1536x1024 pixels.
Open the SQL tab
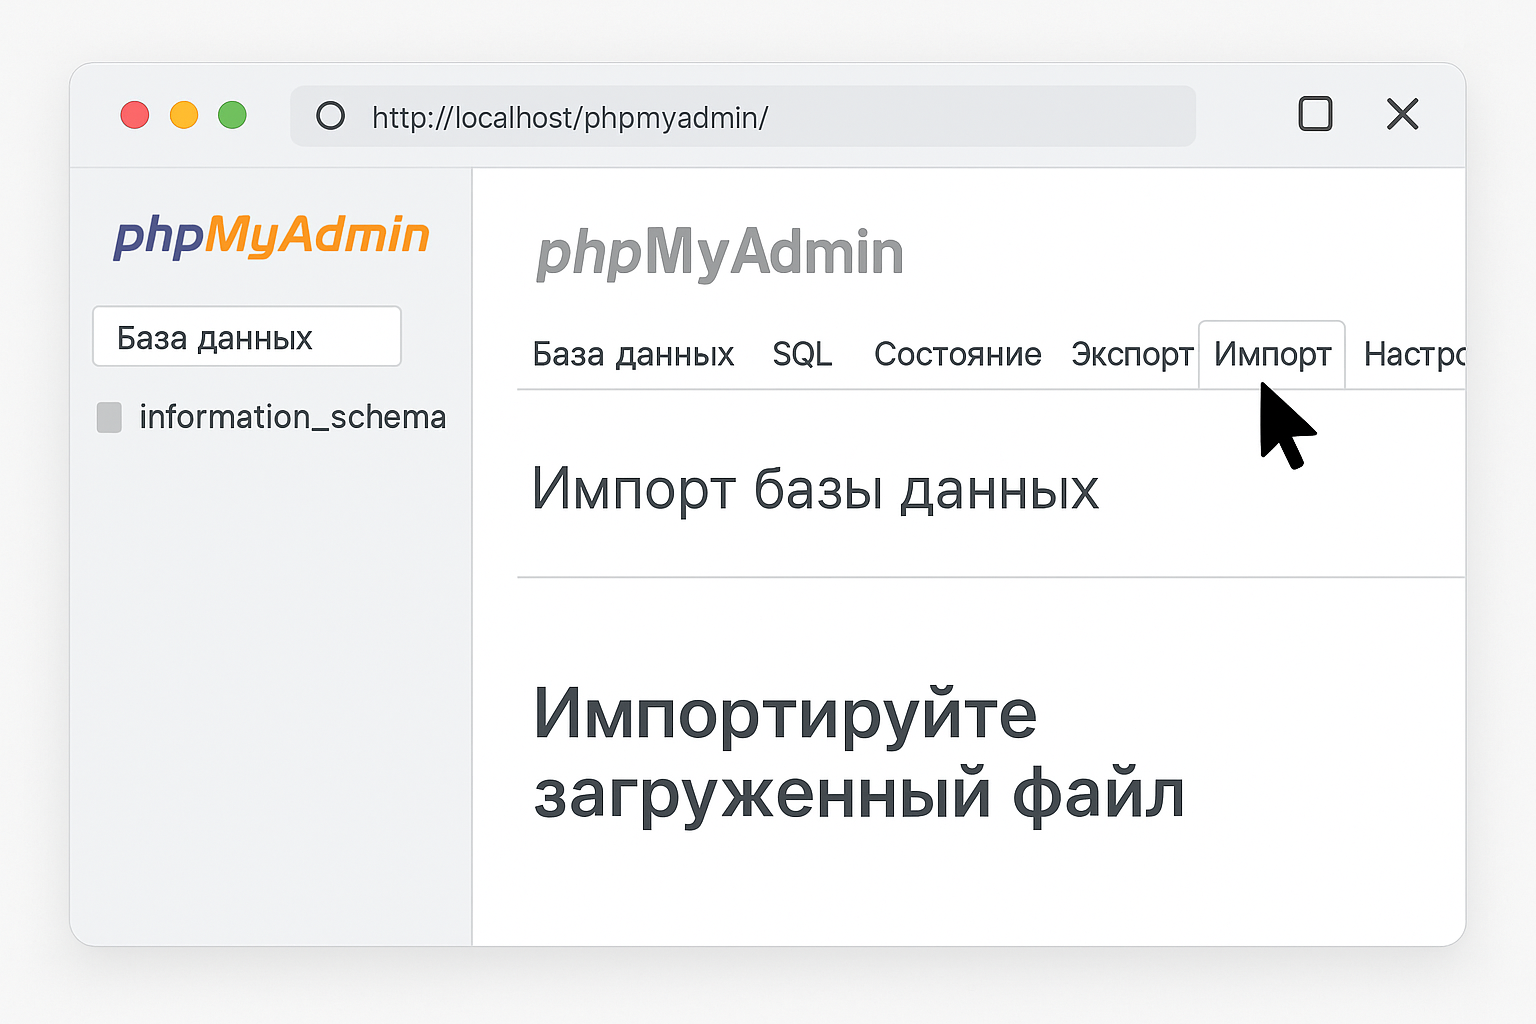pyautogui.click(x=802, y=354)
